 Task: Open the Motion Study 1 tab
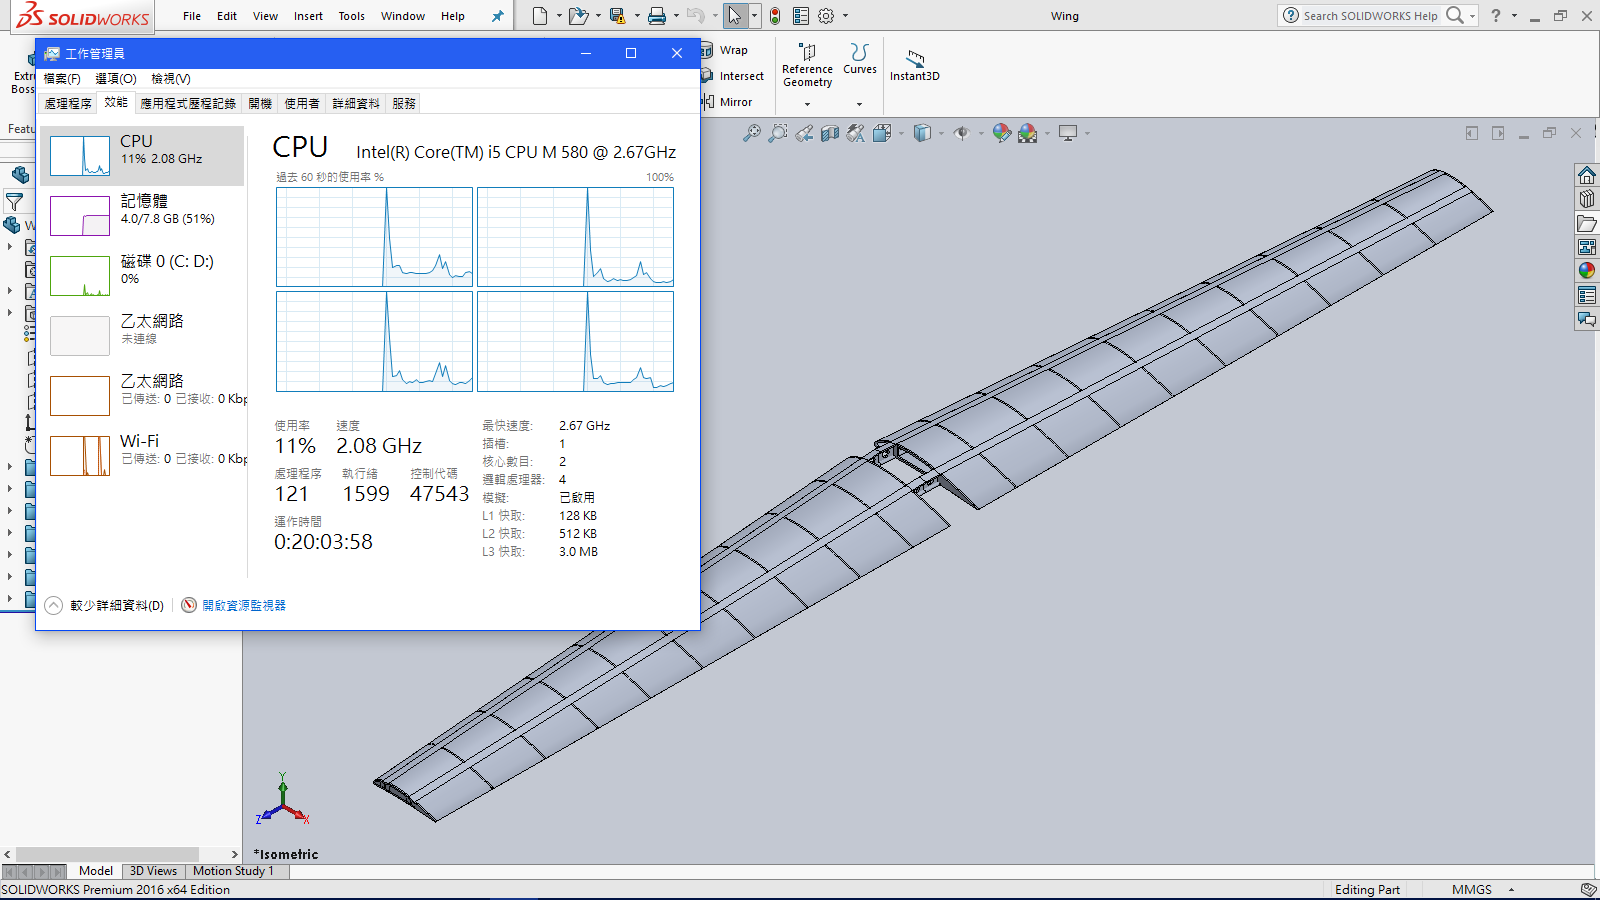click(x=233, y=871)
